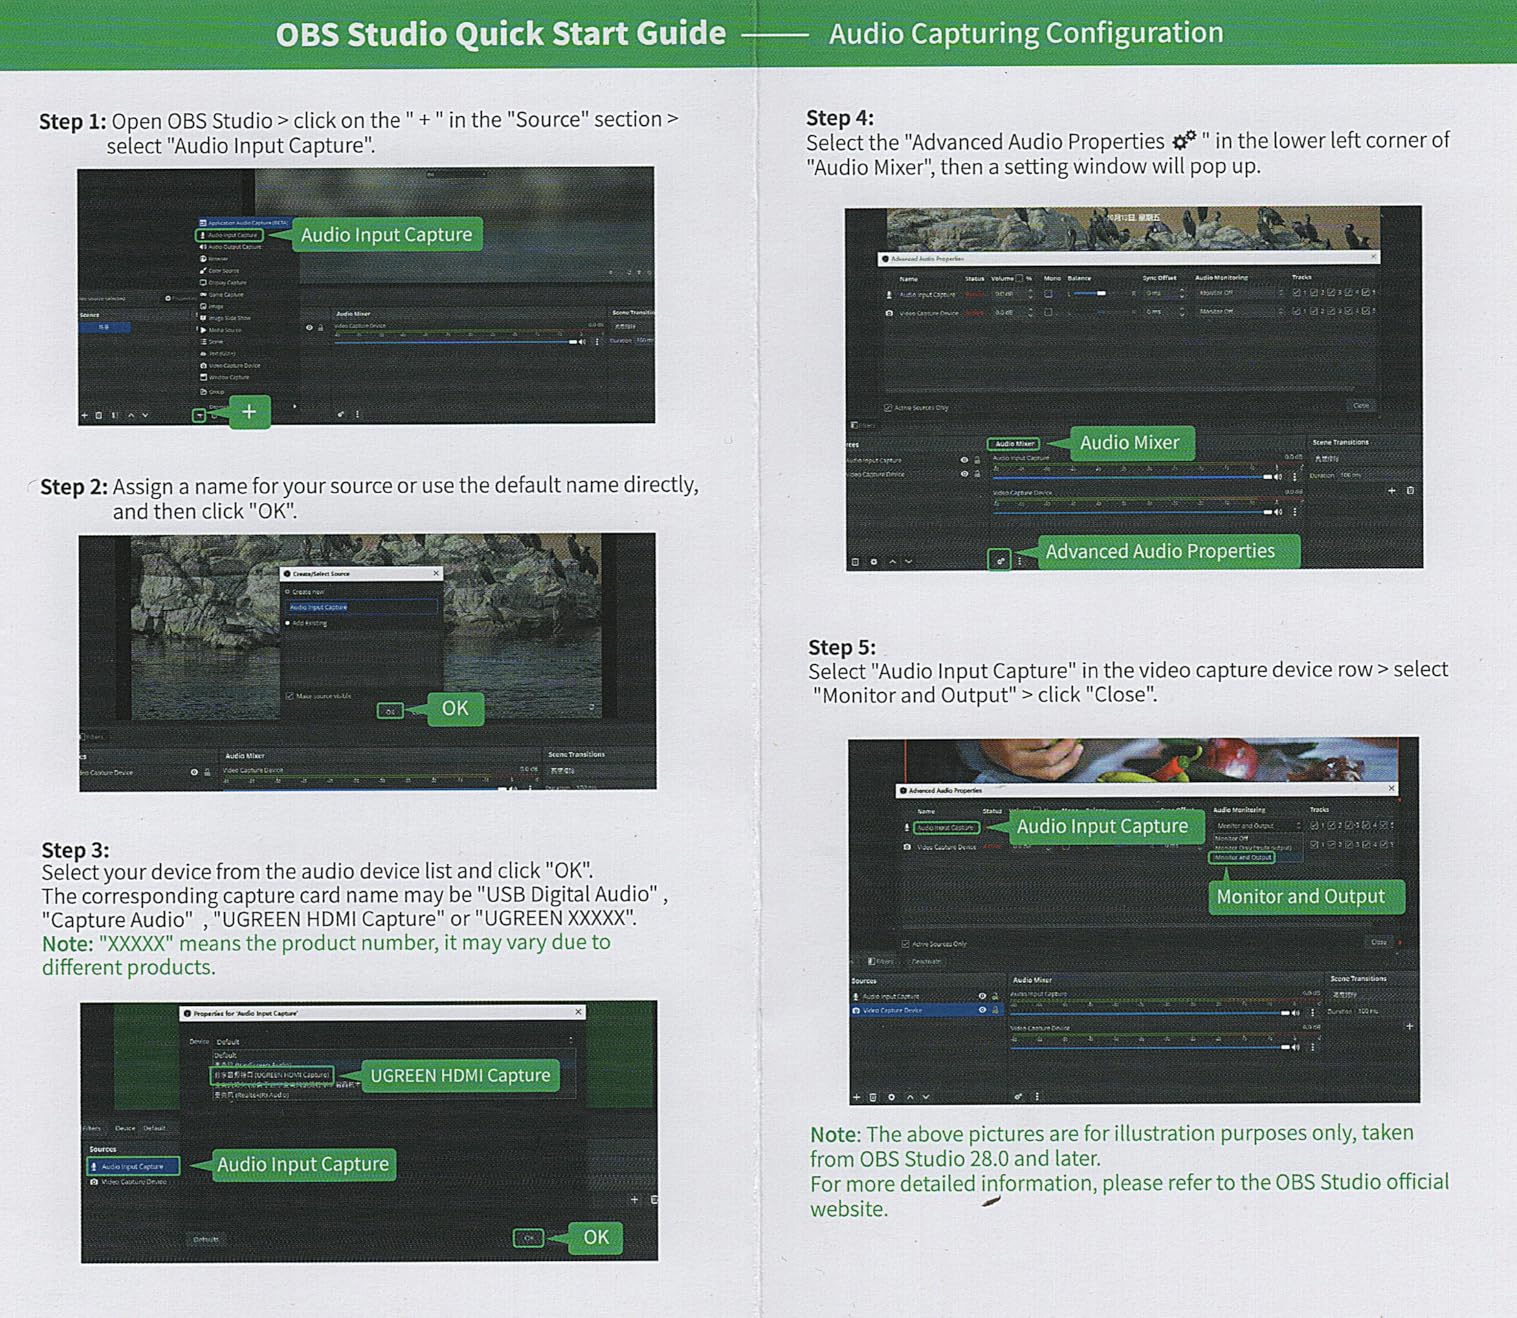1517x1318 pixels.
Task: Select the 'Create new' radio button in Step 2
Action: coord(288,592)
